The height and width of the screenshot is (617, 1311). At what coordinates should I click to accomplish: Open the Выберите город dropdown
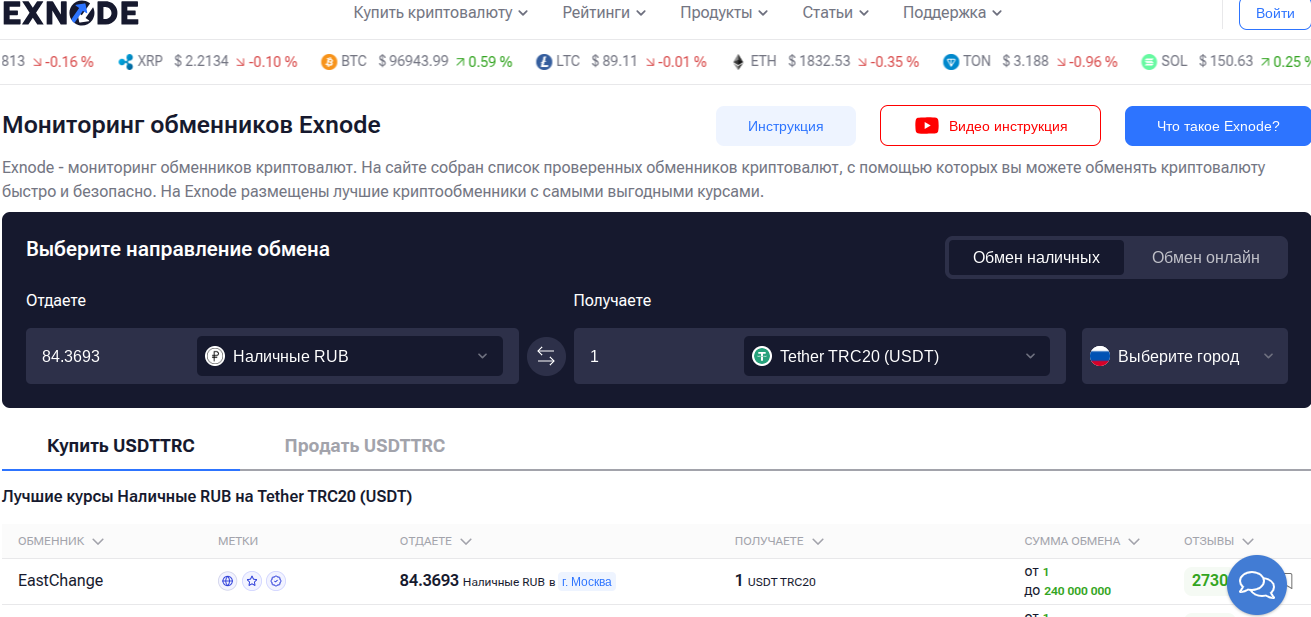pyautogui.click(x=1185, y=356)
